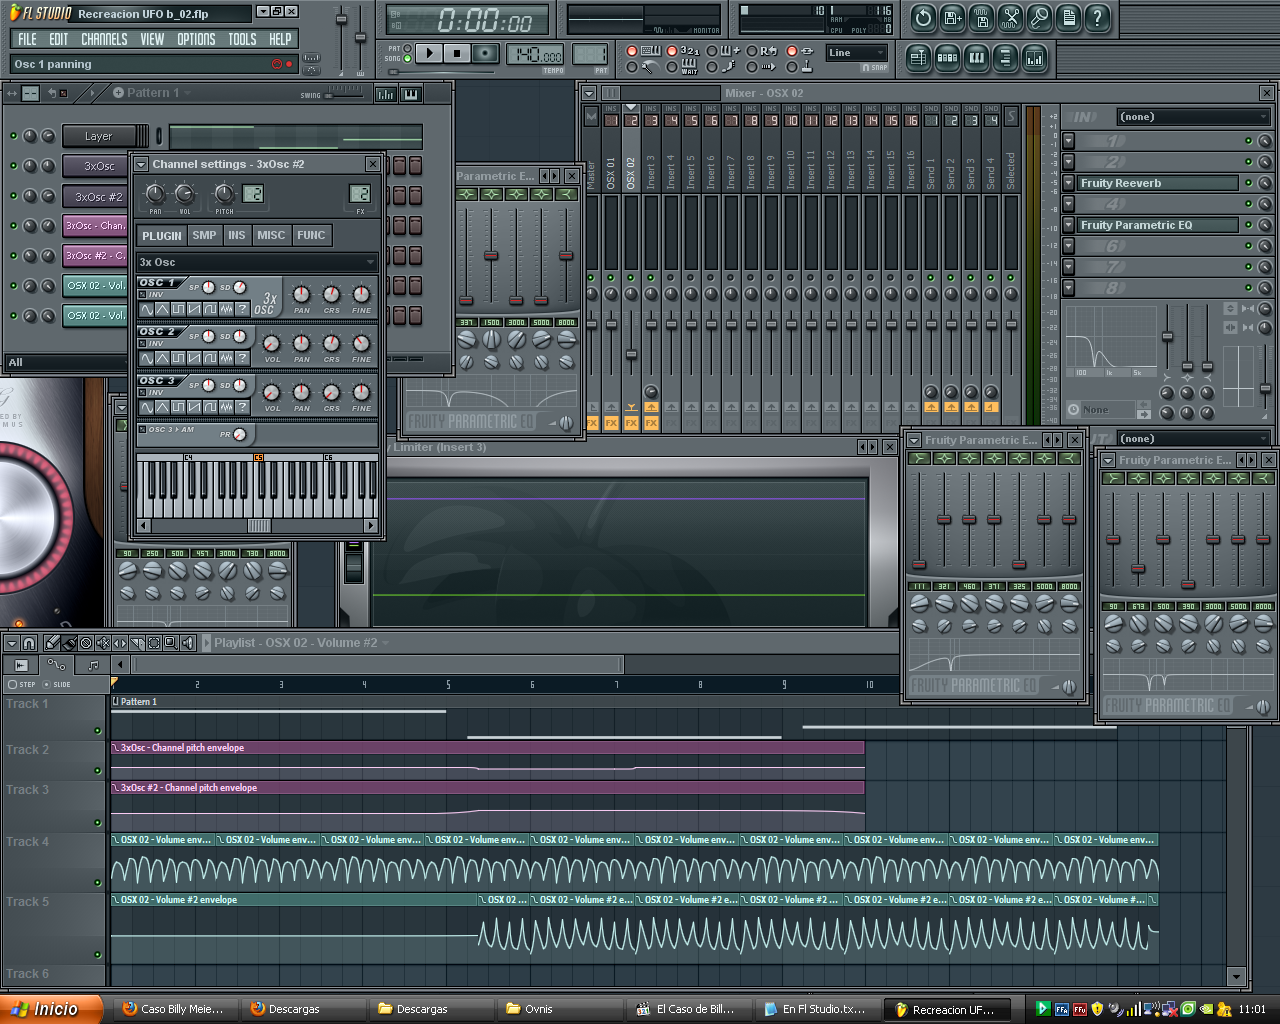The height and width of the screenshot is (1024, 1280).
Task: Click the one-click recording microphone icon
Action: point(1039,17)
